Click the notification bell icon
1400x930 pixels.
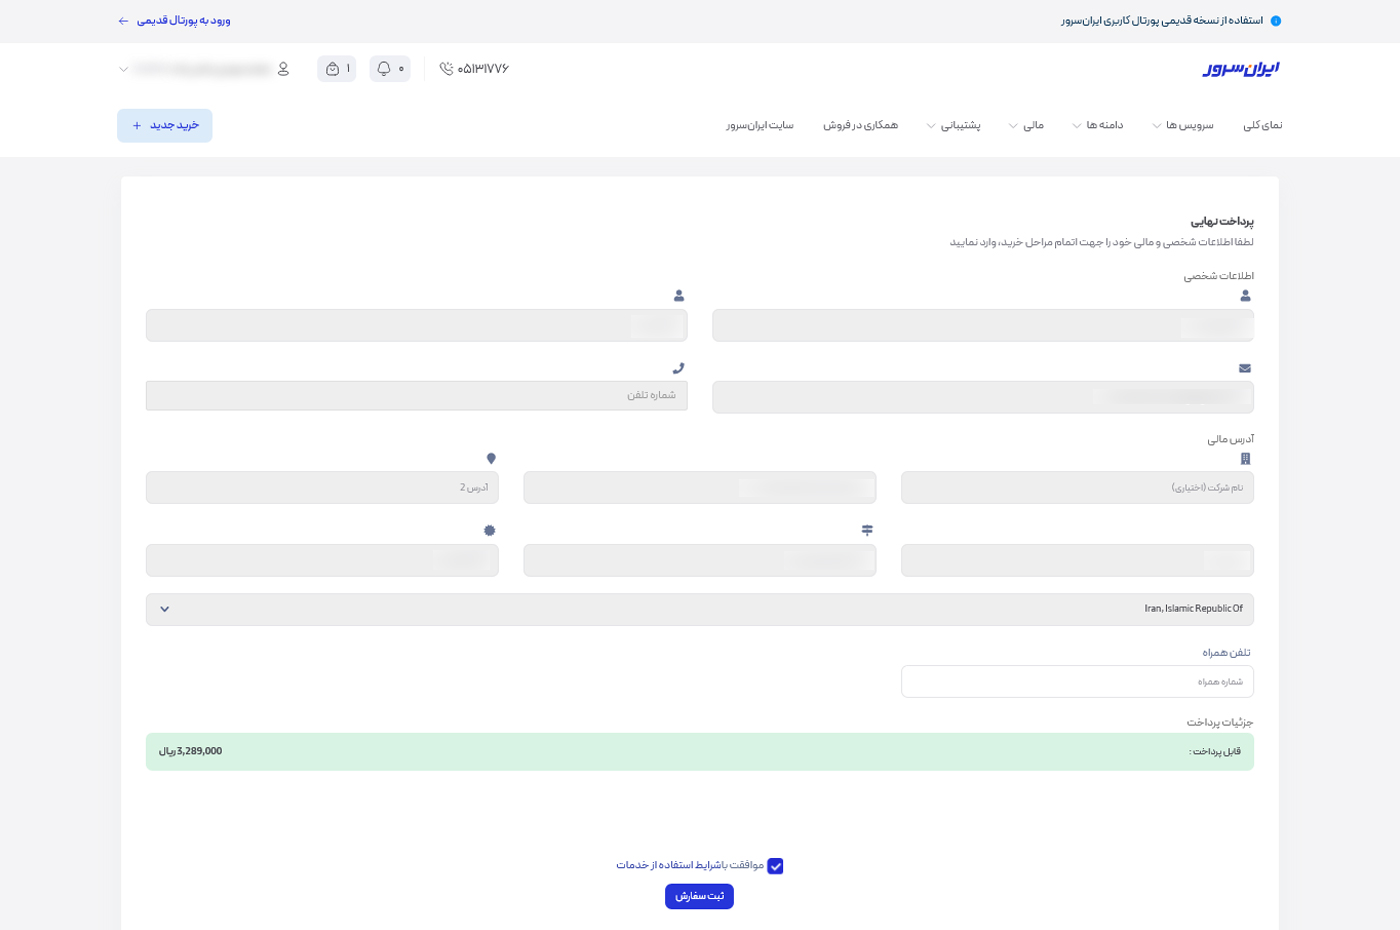click(384, 69)
